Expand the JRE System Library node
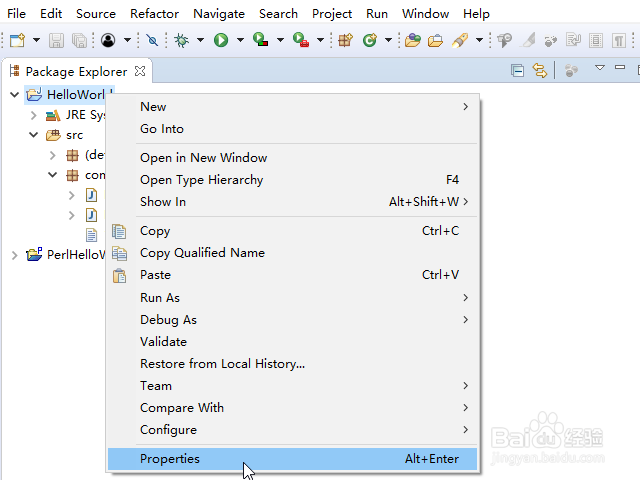 pos(33,116)
